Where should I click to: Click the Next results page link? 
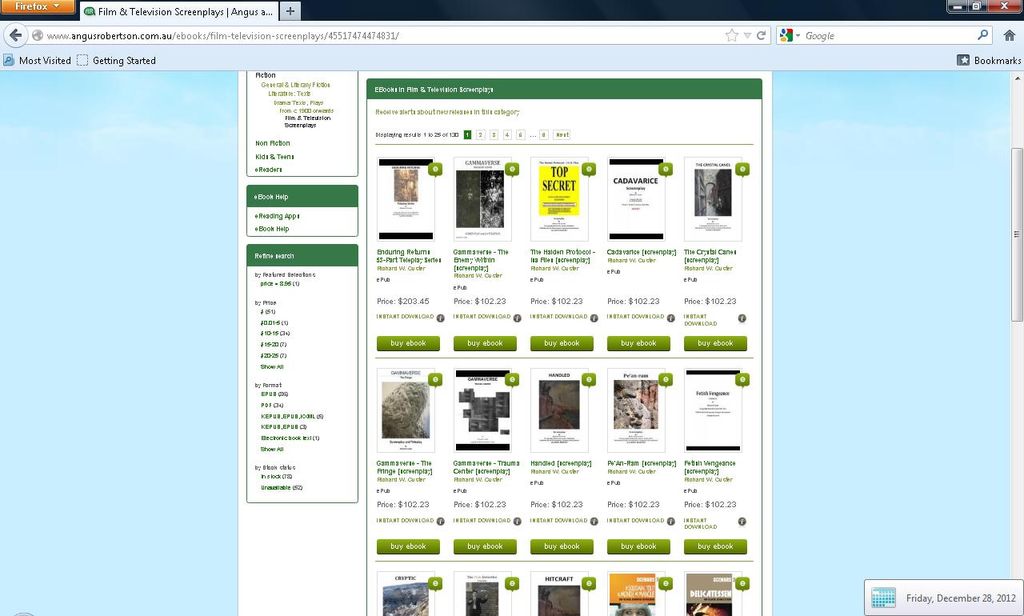point(562,135)
